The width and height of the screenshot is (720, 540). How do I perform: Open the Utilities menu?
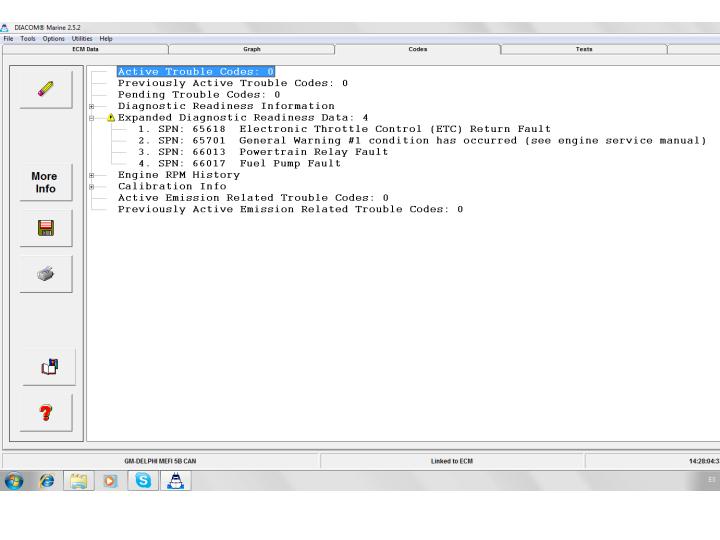[x=76, y=39]
